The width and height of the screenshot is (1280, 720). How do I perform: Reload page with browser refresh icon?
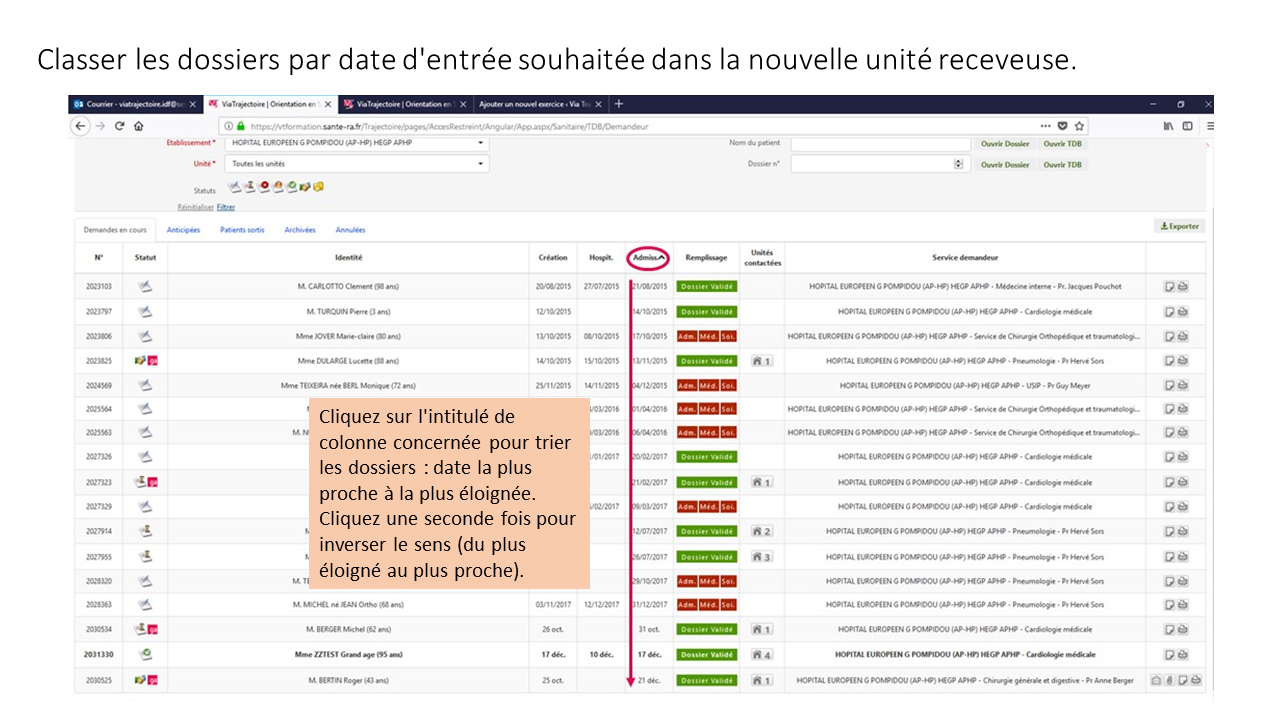pos(119,126)
